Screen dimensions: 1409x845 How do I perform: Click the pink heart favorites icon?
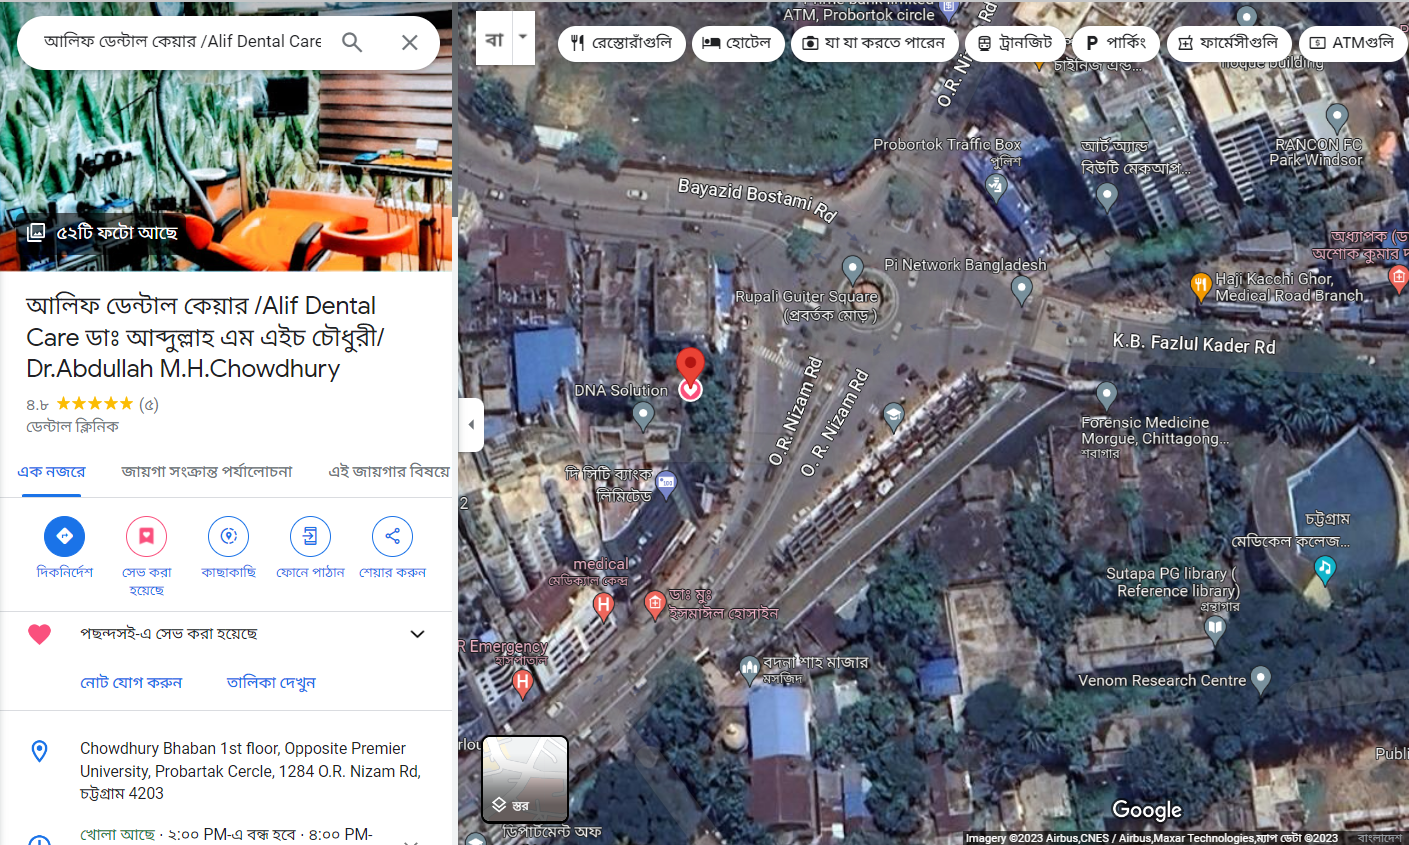[39, 634]
